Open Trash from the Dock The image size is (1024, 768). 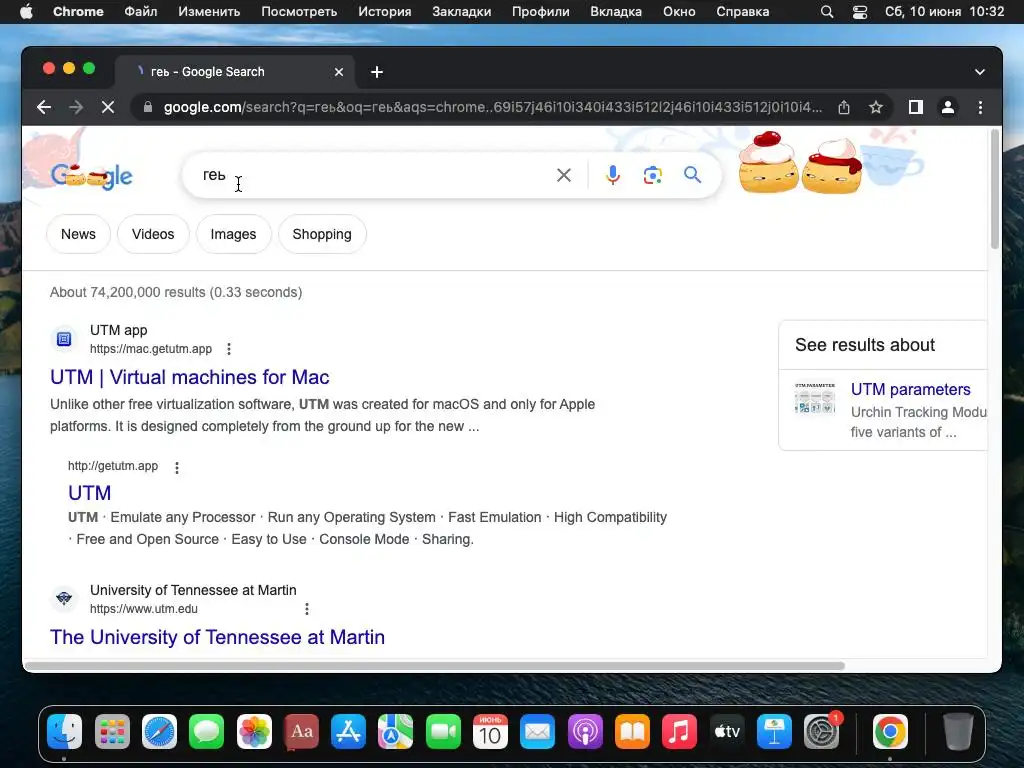(957, 731)
